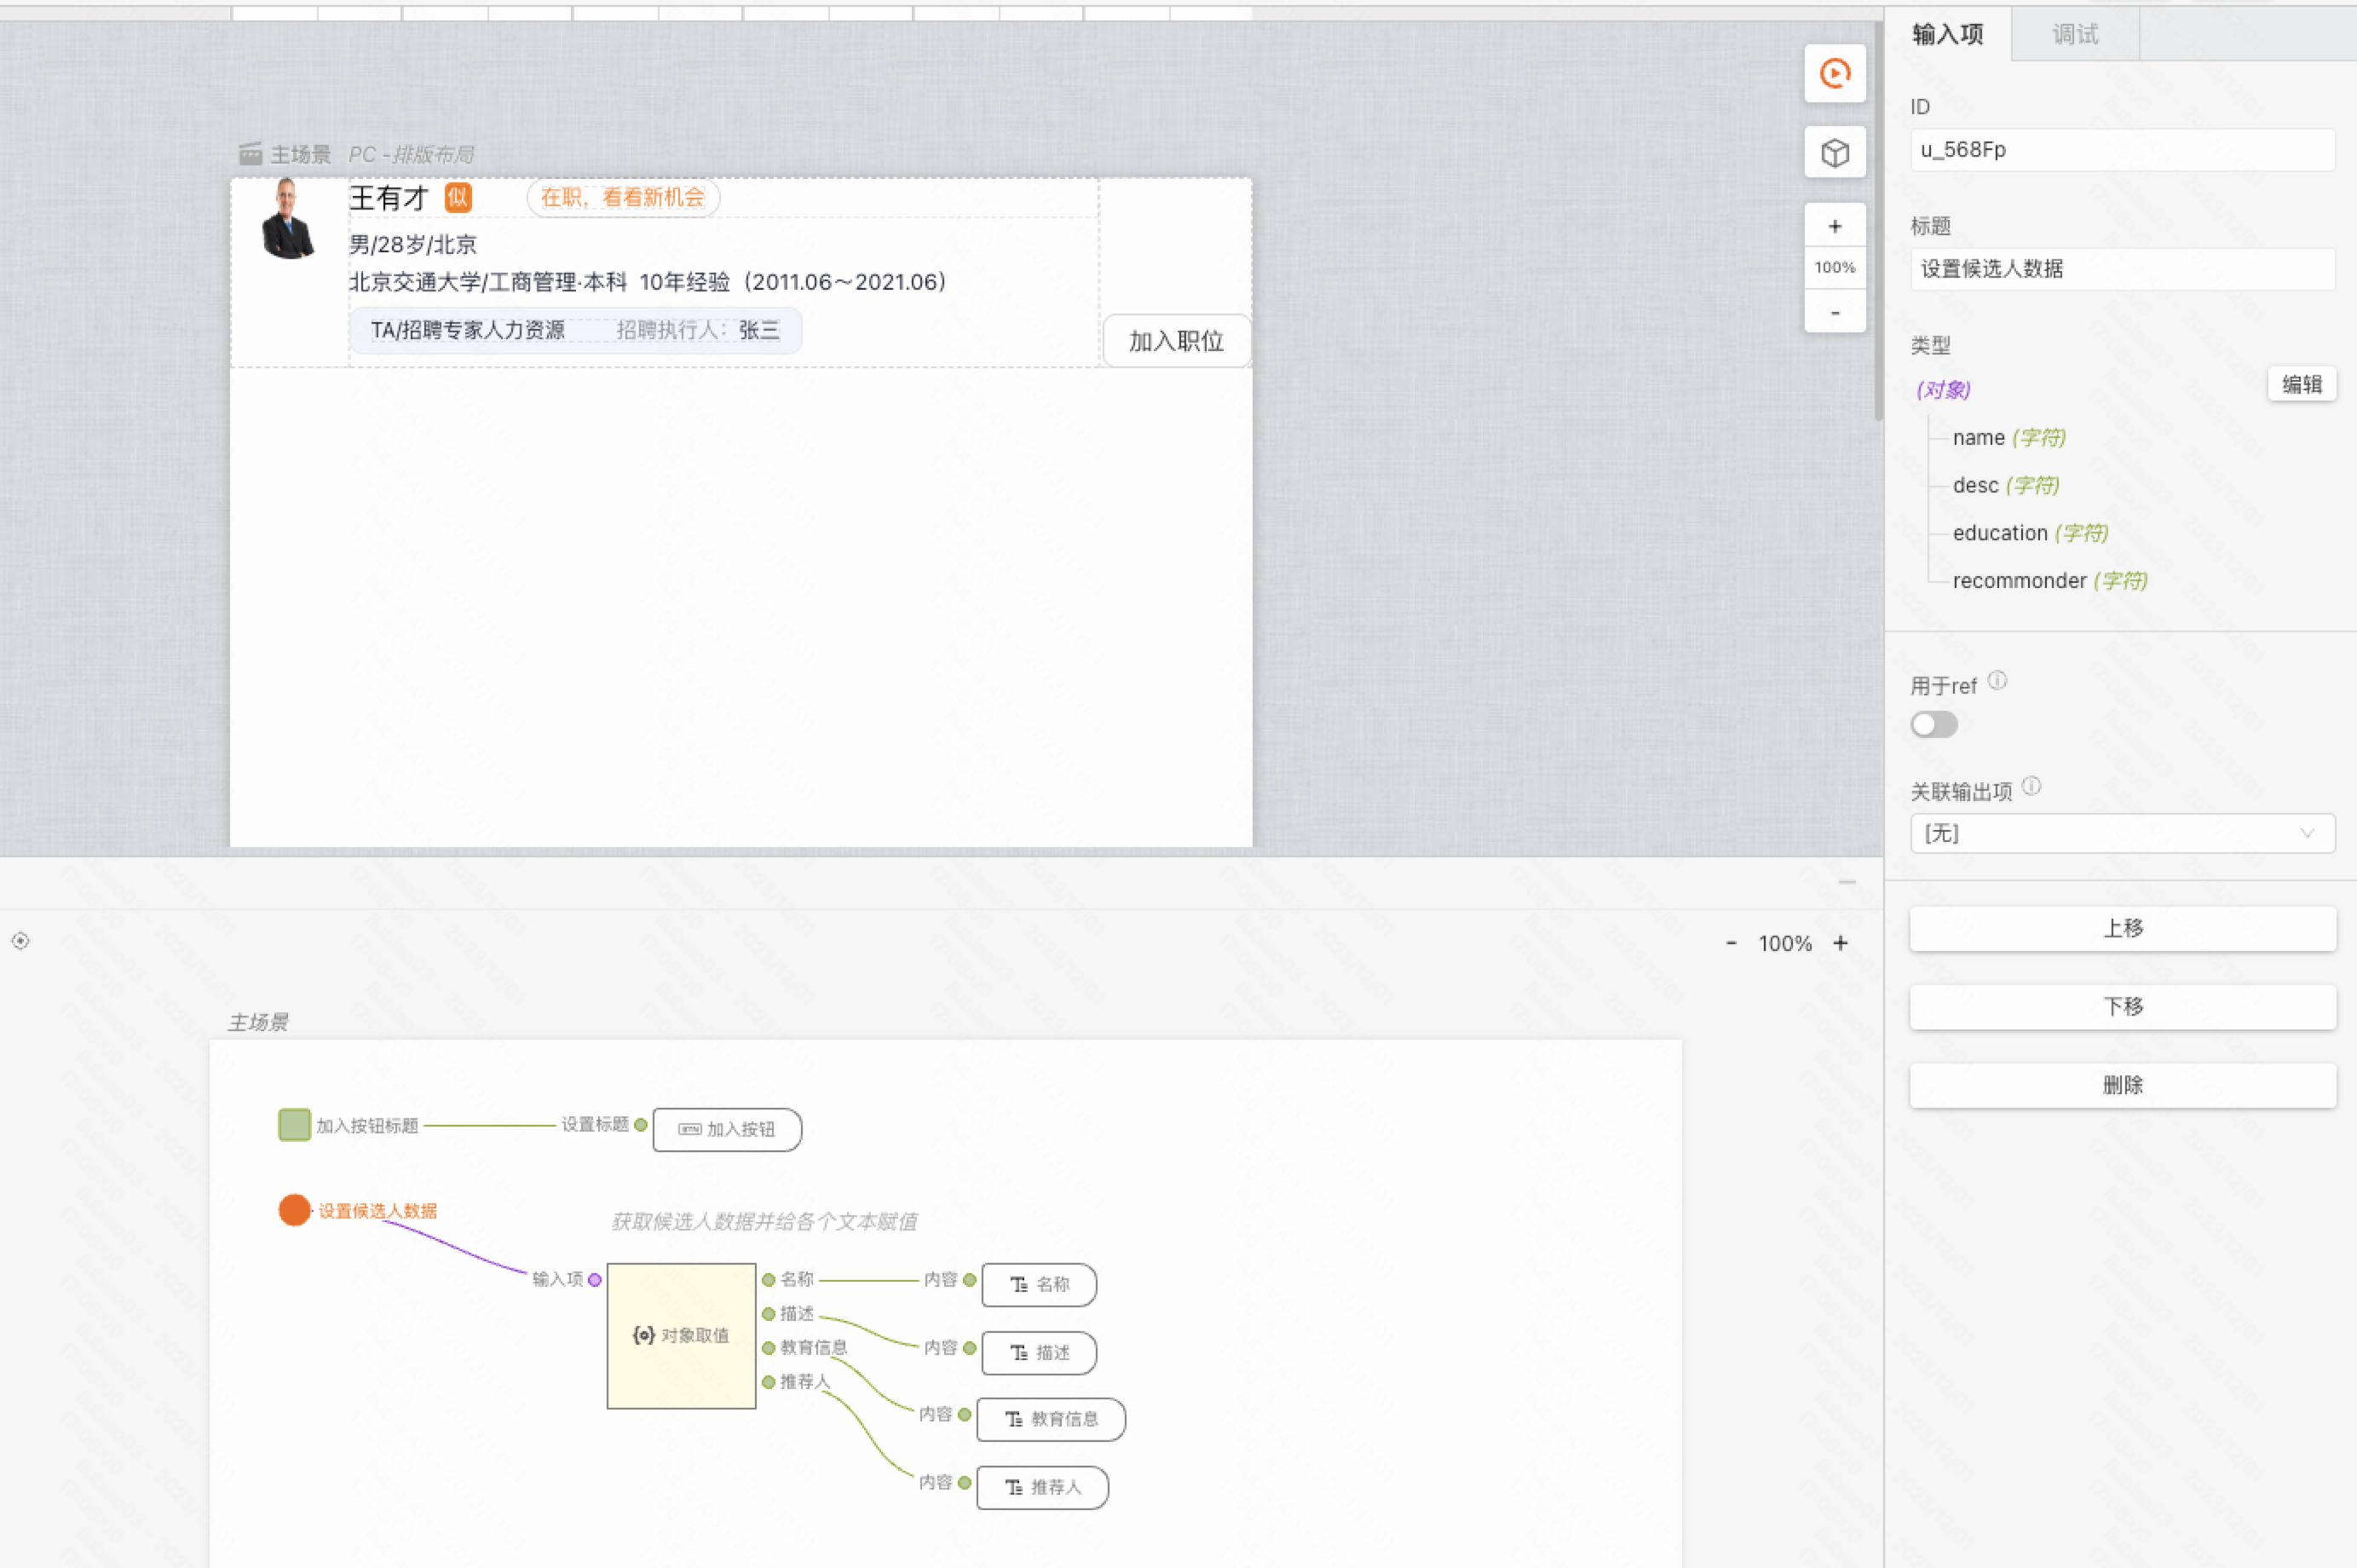The height and width of the screenshot is (1568, 2357).
Task: Select the education field in type tree
Action: click(x=2030, y=533)
